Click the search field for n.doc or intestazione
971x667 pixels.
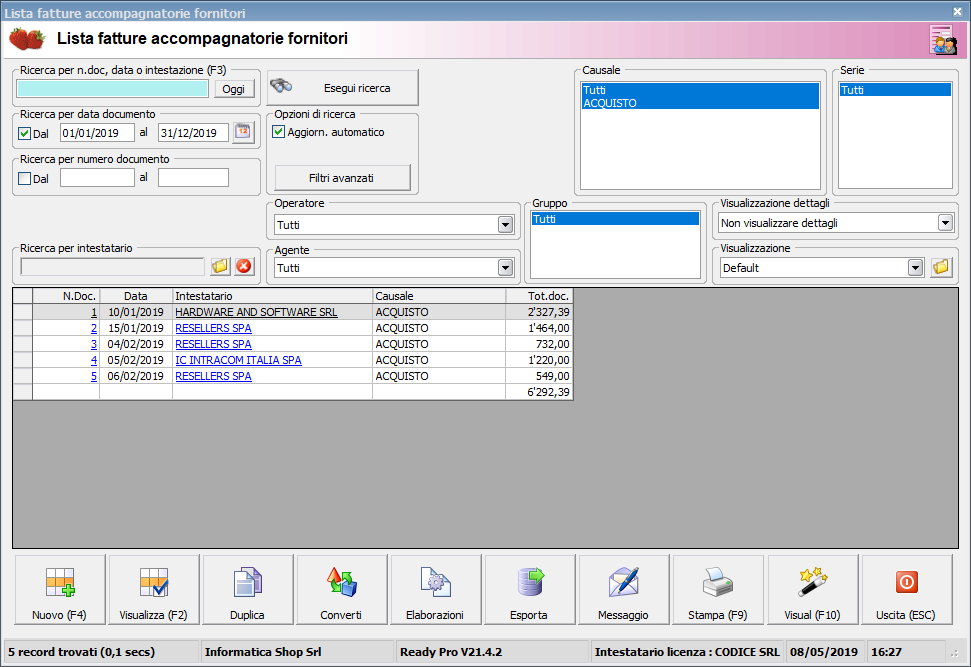(113, 89)
